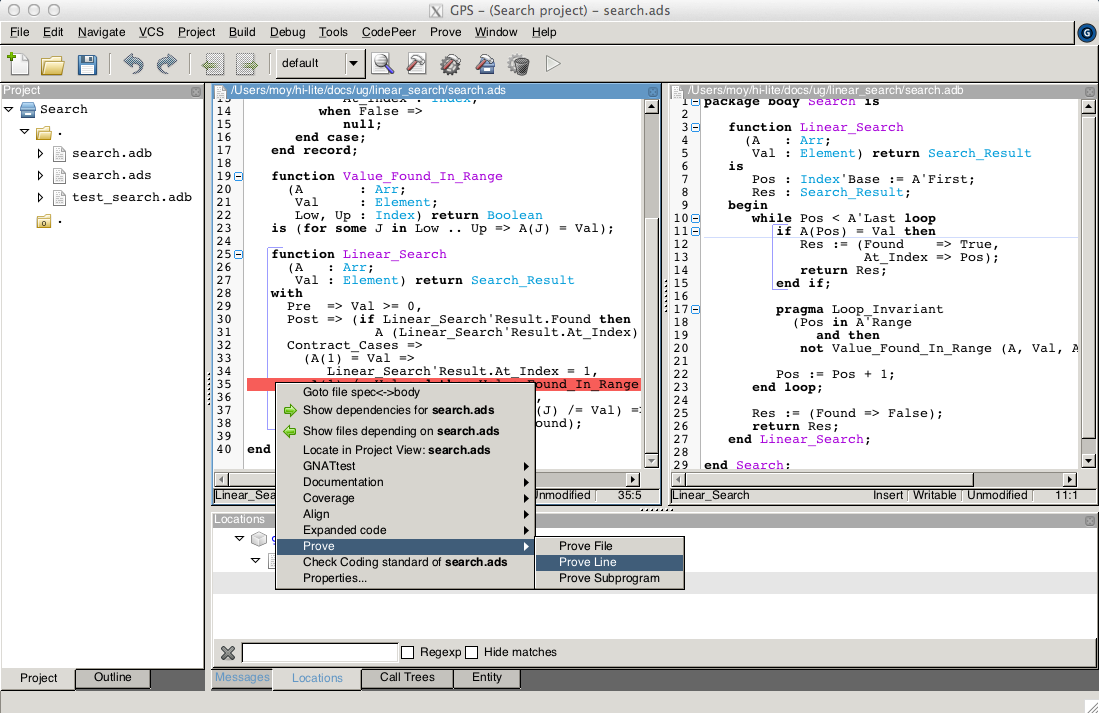Open the Prove menu in menu bar

coord(446,32)
